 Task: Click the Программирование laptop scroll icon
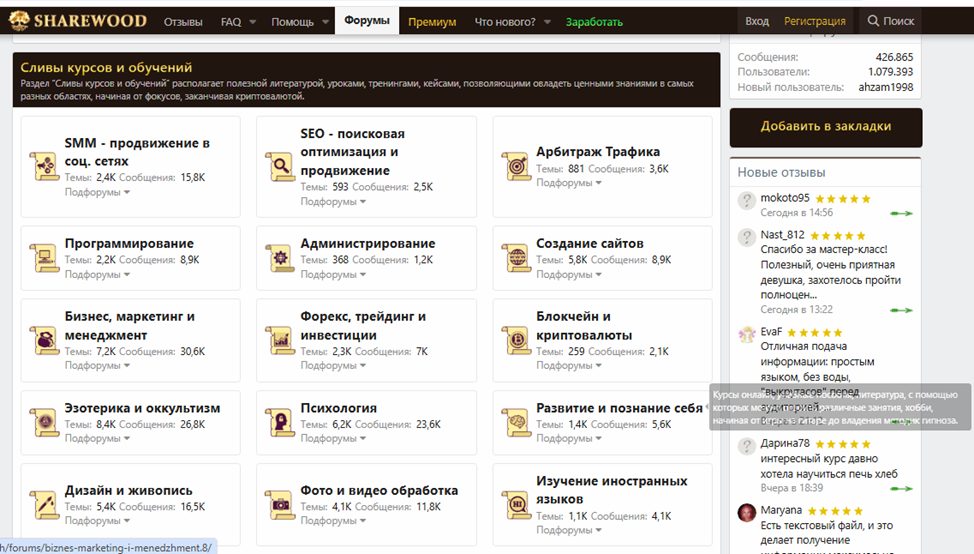(x=44, y=258)
